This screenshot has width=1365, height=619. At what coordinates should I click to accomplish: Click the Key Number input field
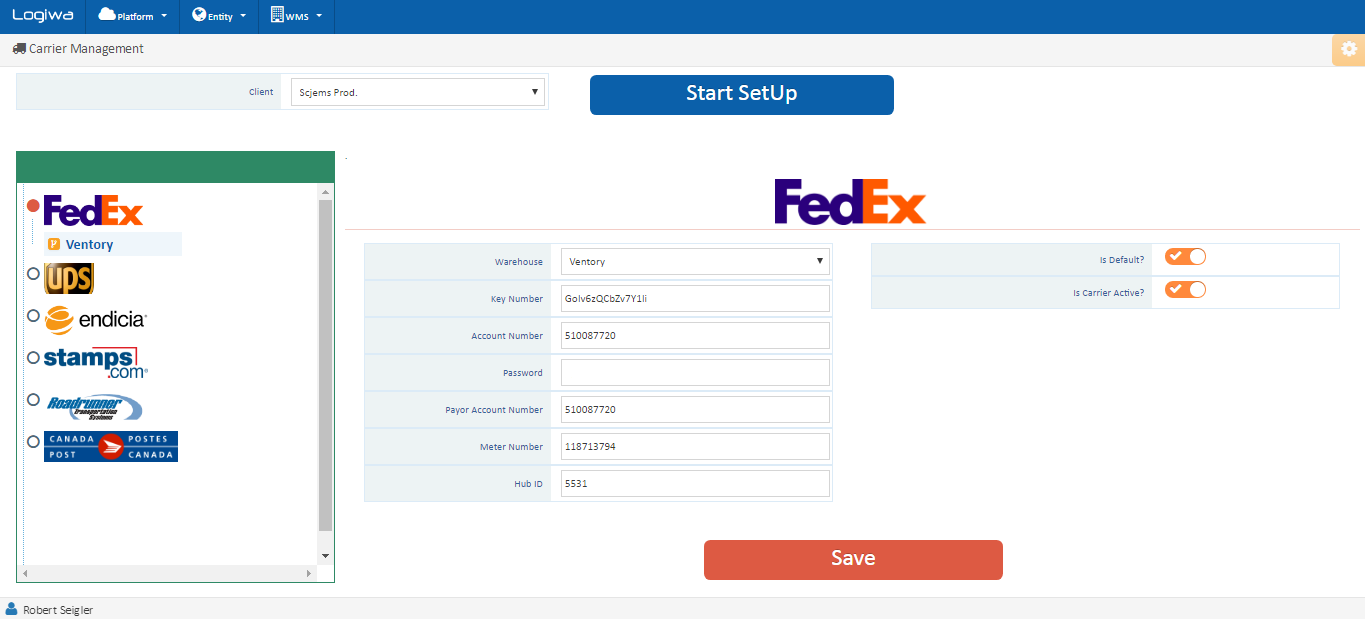695,299
